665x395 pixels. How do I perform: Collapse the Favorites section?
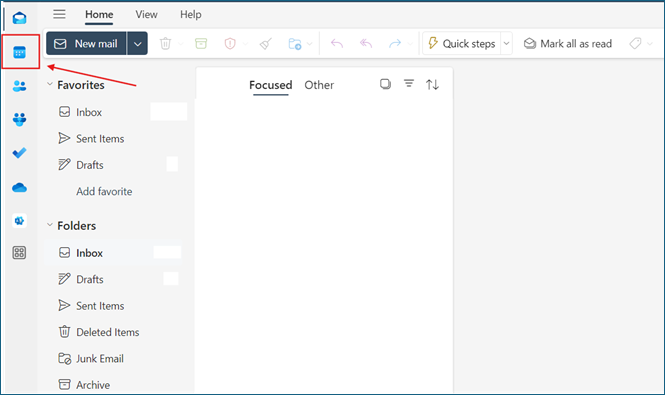pos(50,84)
